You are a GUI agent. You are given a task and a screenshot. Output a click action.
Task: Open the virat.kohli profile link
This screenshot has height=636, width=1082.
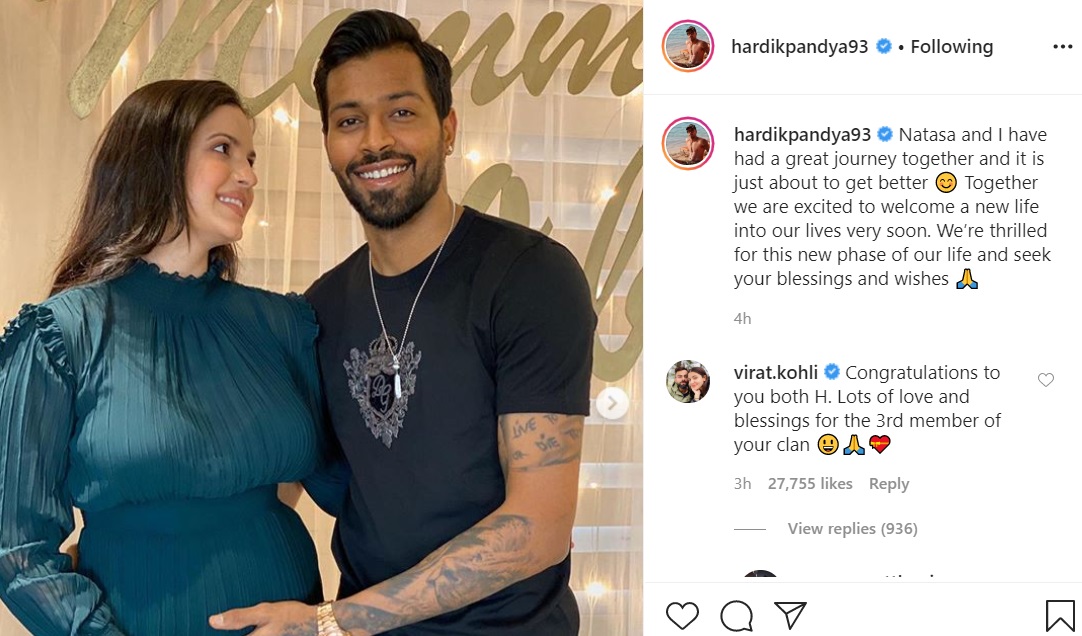(776, 372)
